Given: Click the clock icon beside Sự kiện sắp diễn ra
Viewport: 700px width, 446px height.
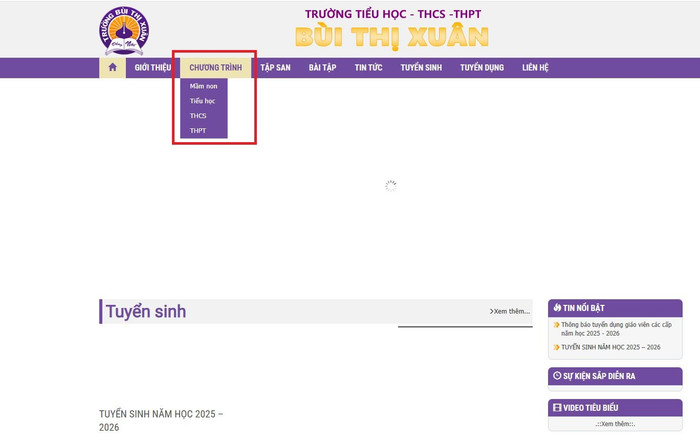Looking at the screenshot, I should 557,376.
